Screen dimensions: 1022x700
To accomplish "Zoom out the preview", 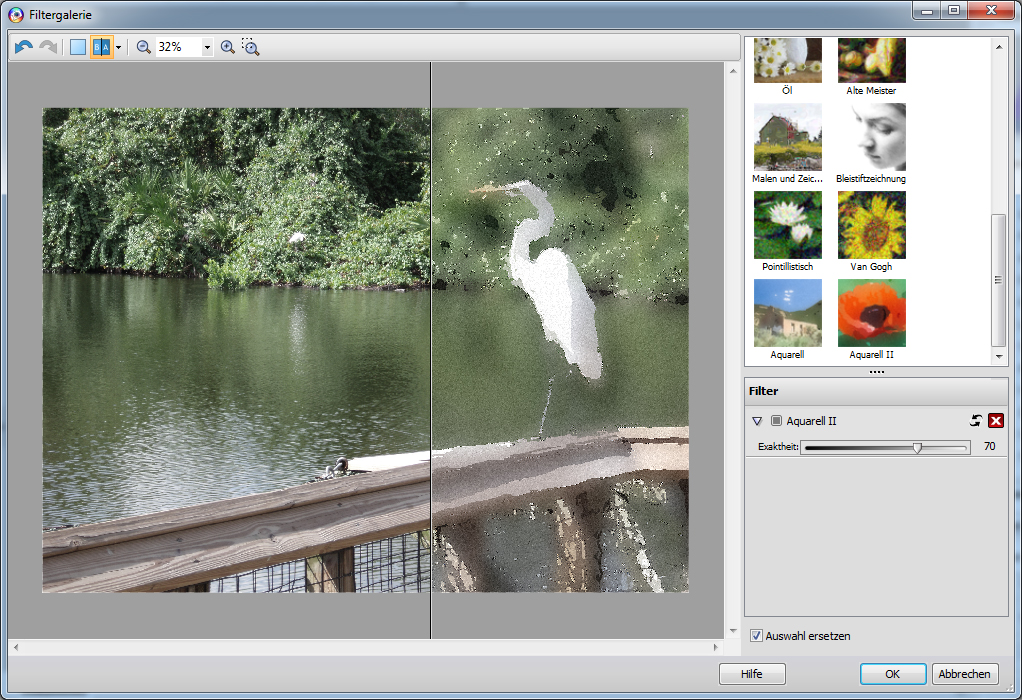I will [x=143, y=47].
